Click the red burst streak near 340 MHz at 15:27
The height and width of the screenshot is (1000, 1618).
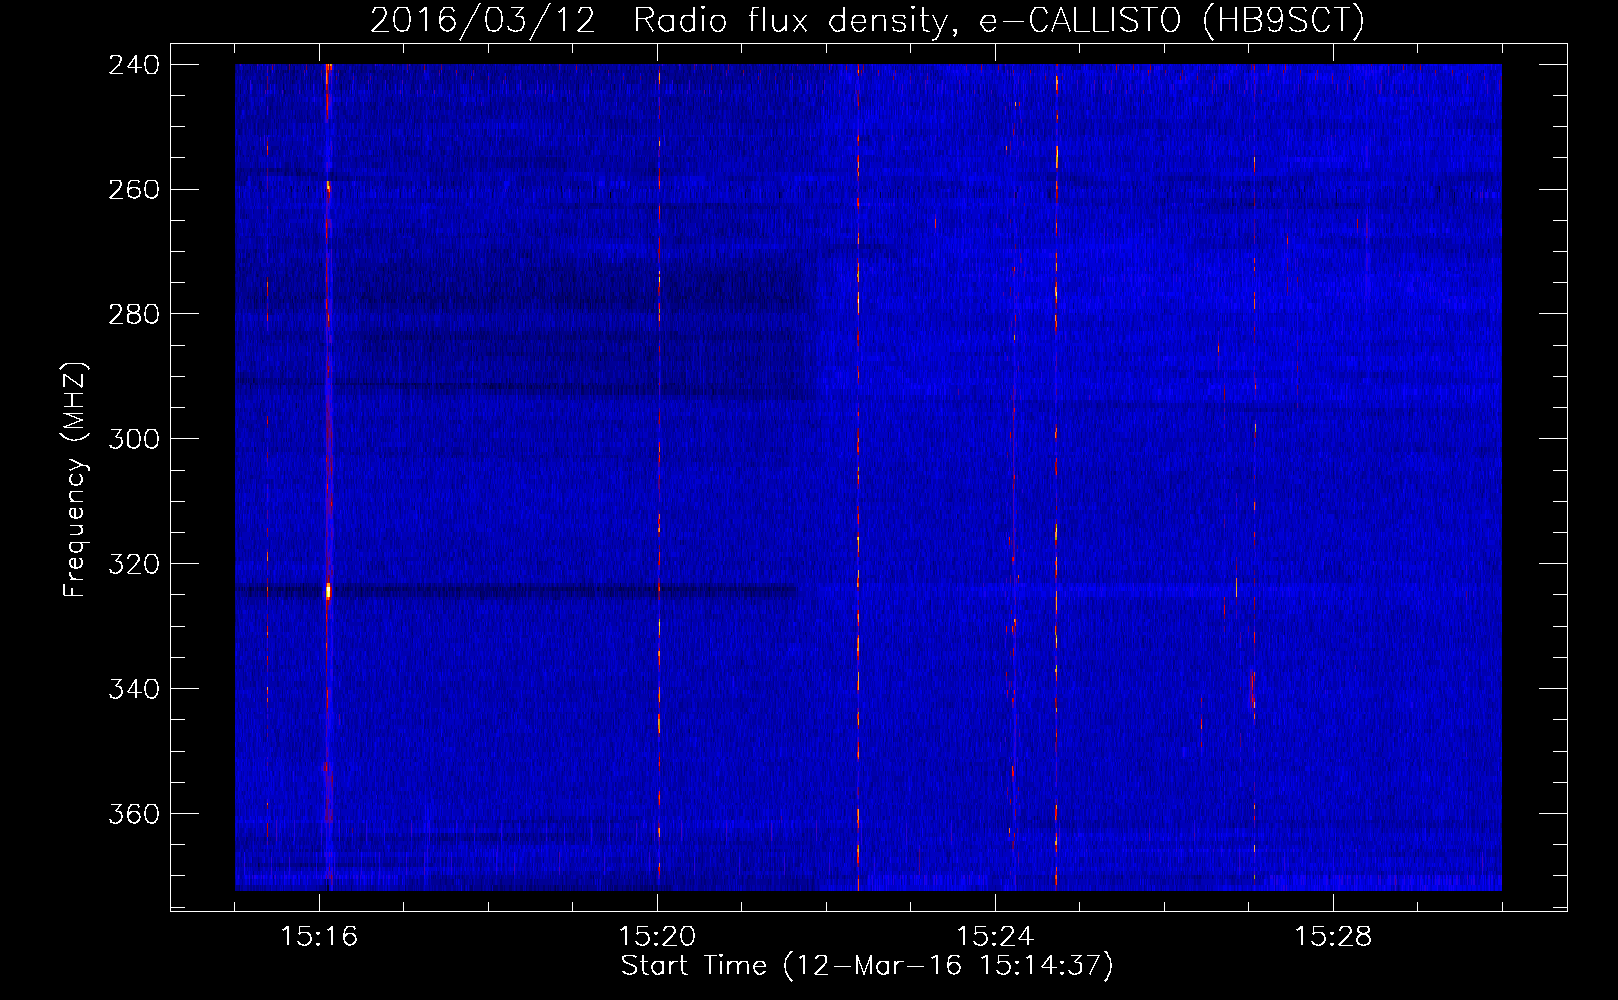click(x=1252, y=690)
